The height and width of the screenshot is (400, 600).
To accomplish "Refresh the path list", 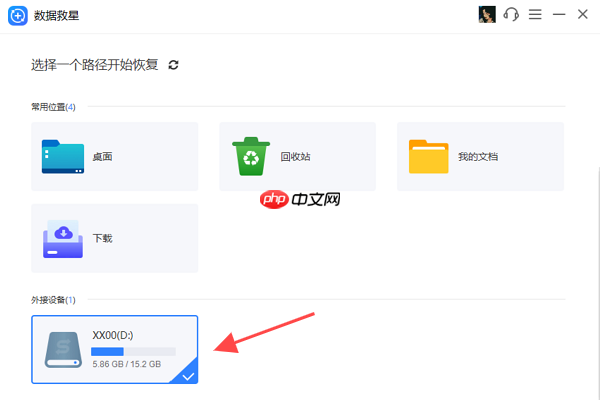I will click(173, 65).
